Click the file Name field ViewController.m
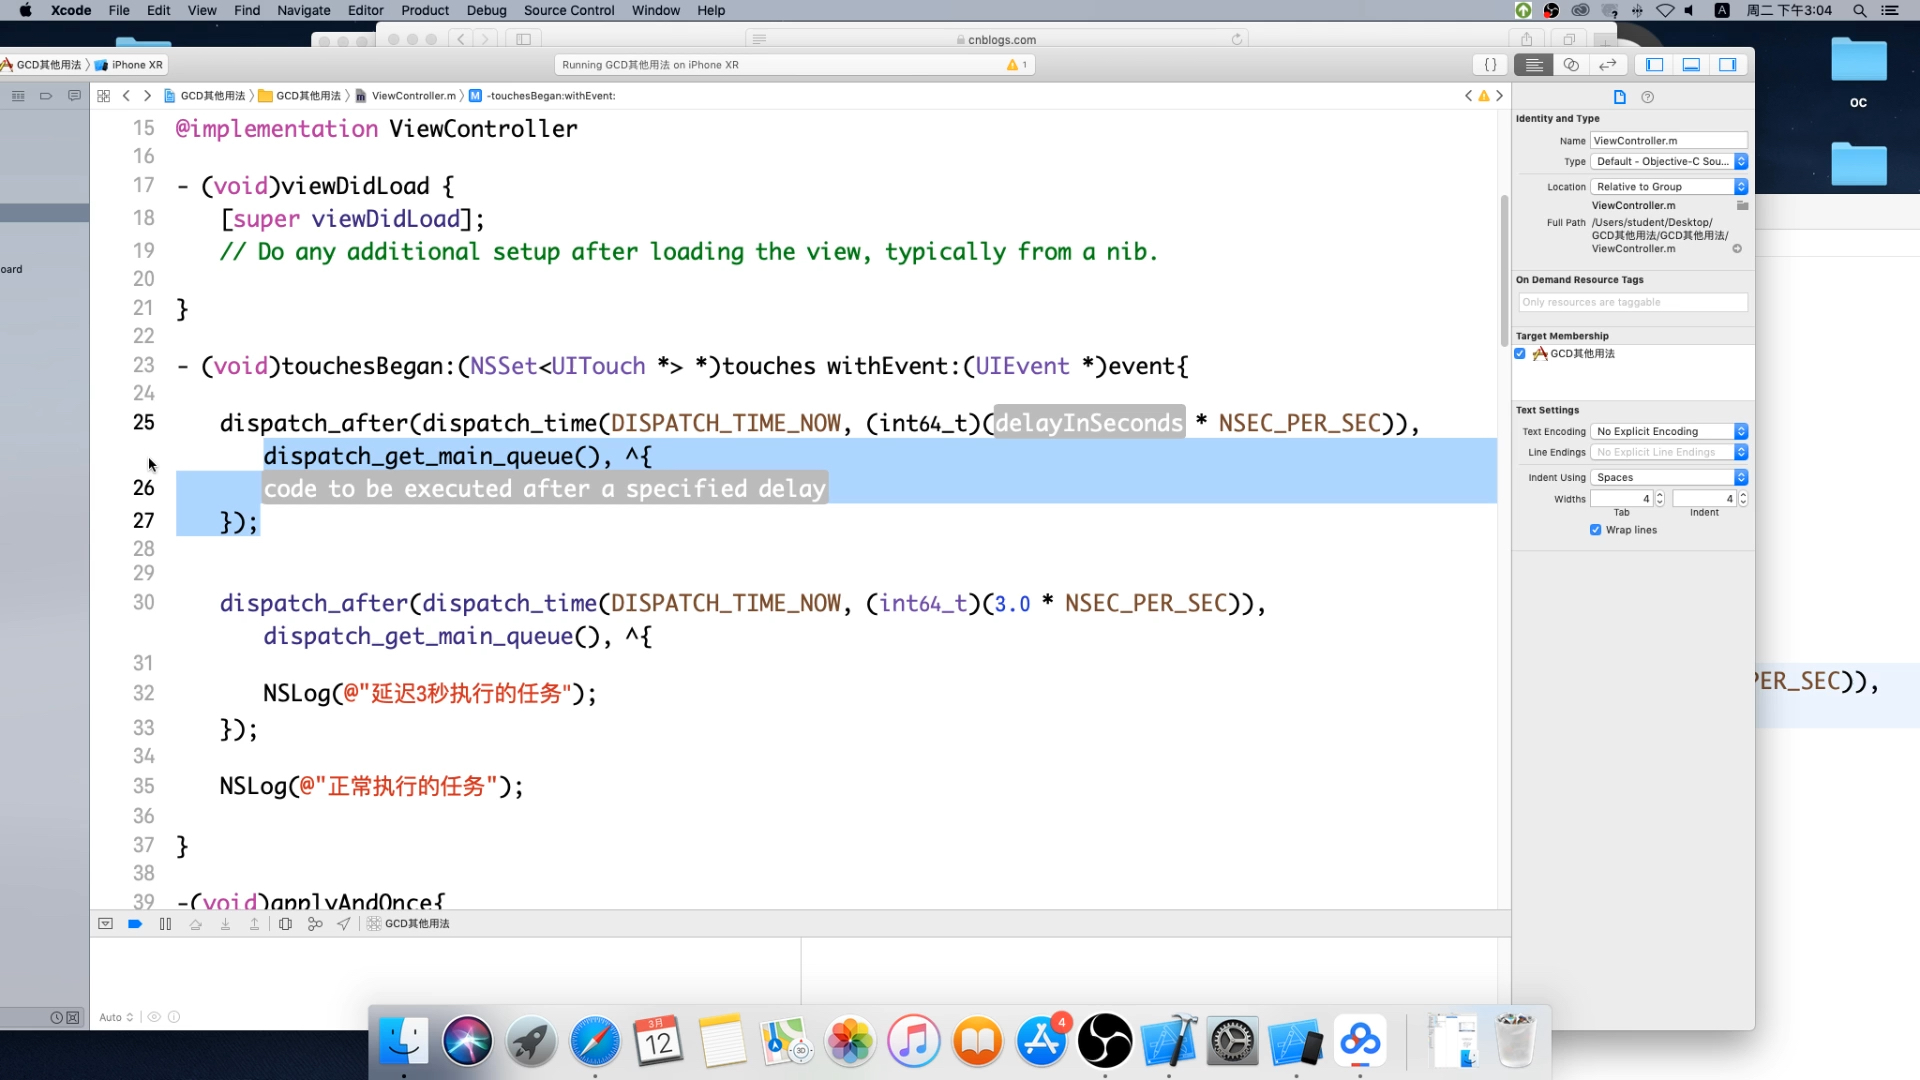The image size is (1920, 1080). (1669, 141)
